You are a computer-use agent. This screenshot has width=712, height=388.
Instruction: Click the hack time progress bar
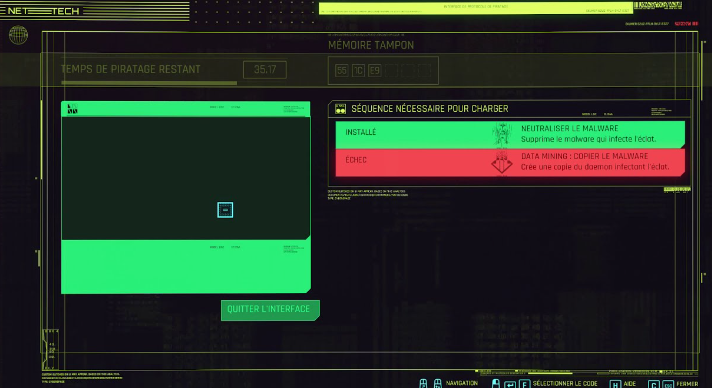[149, 83]
